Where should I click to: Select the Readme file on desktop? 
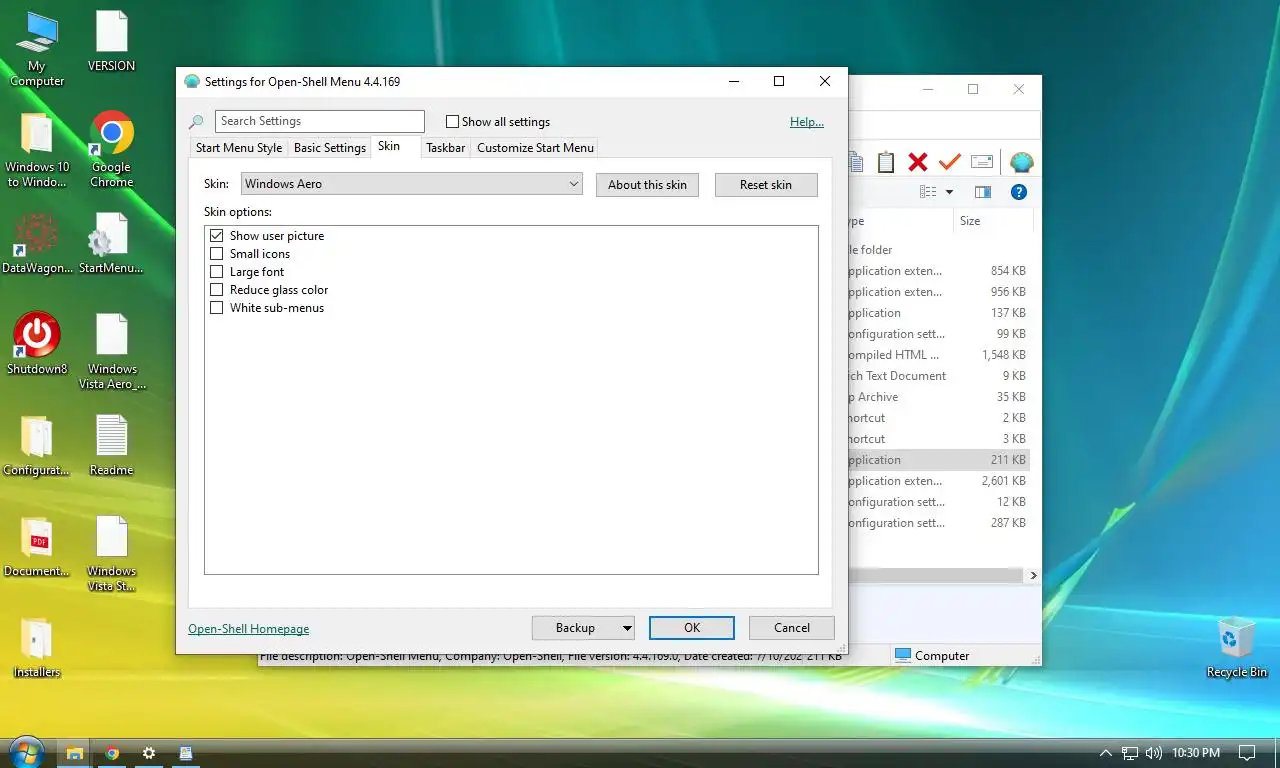(111, 446)
